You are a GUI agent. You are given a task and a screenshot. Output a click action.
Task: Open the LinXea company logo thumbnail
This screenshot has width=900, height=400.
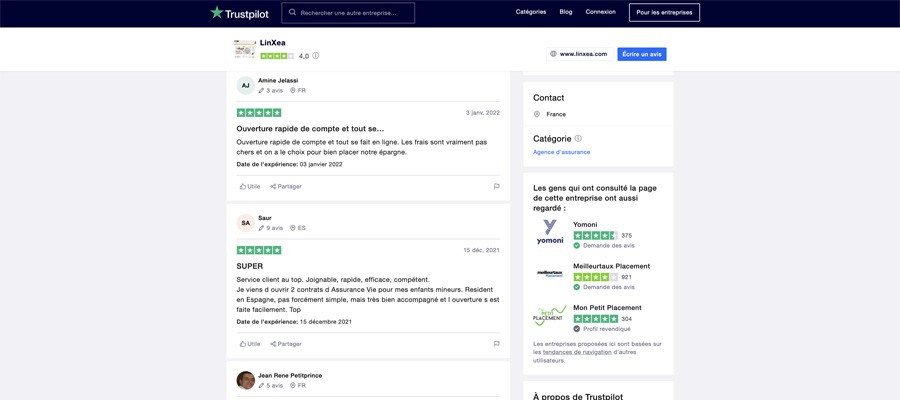pyautogui.click(x=245, y=49)
